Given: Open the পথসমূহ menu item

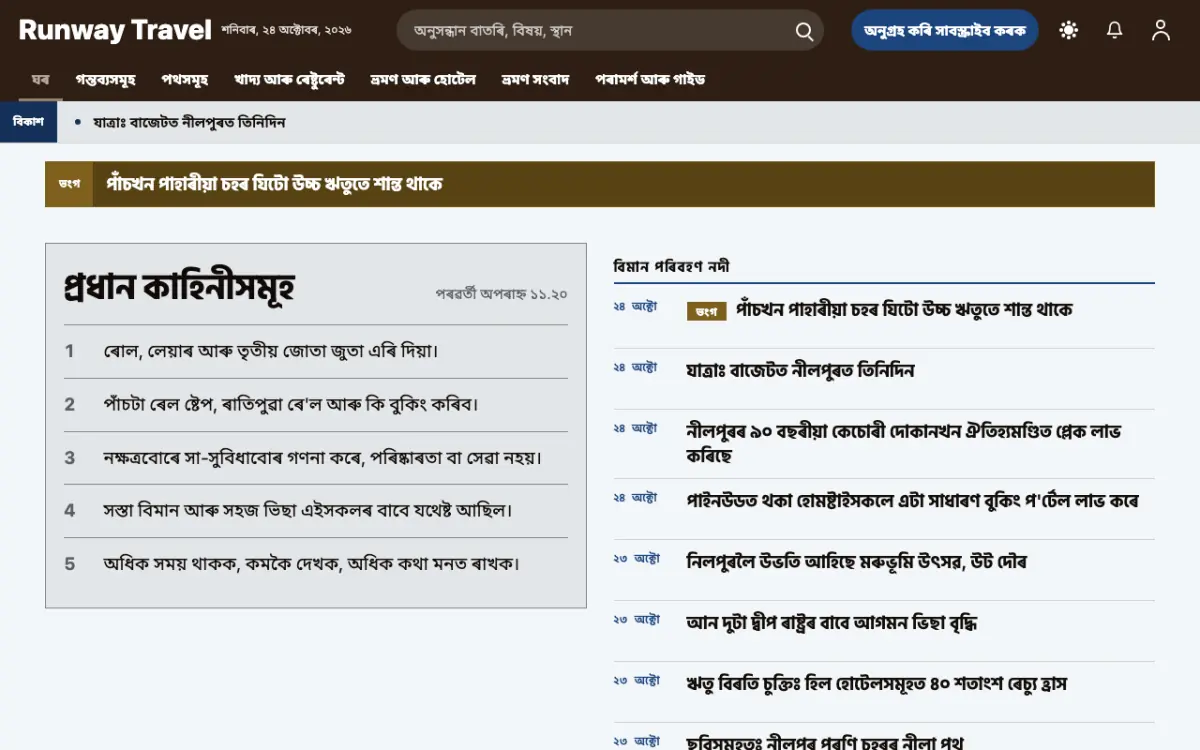Looking at the screenshot, I should [186, 79].
